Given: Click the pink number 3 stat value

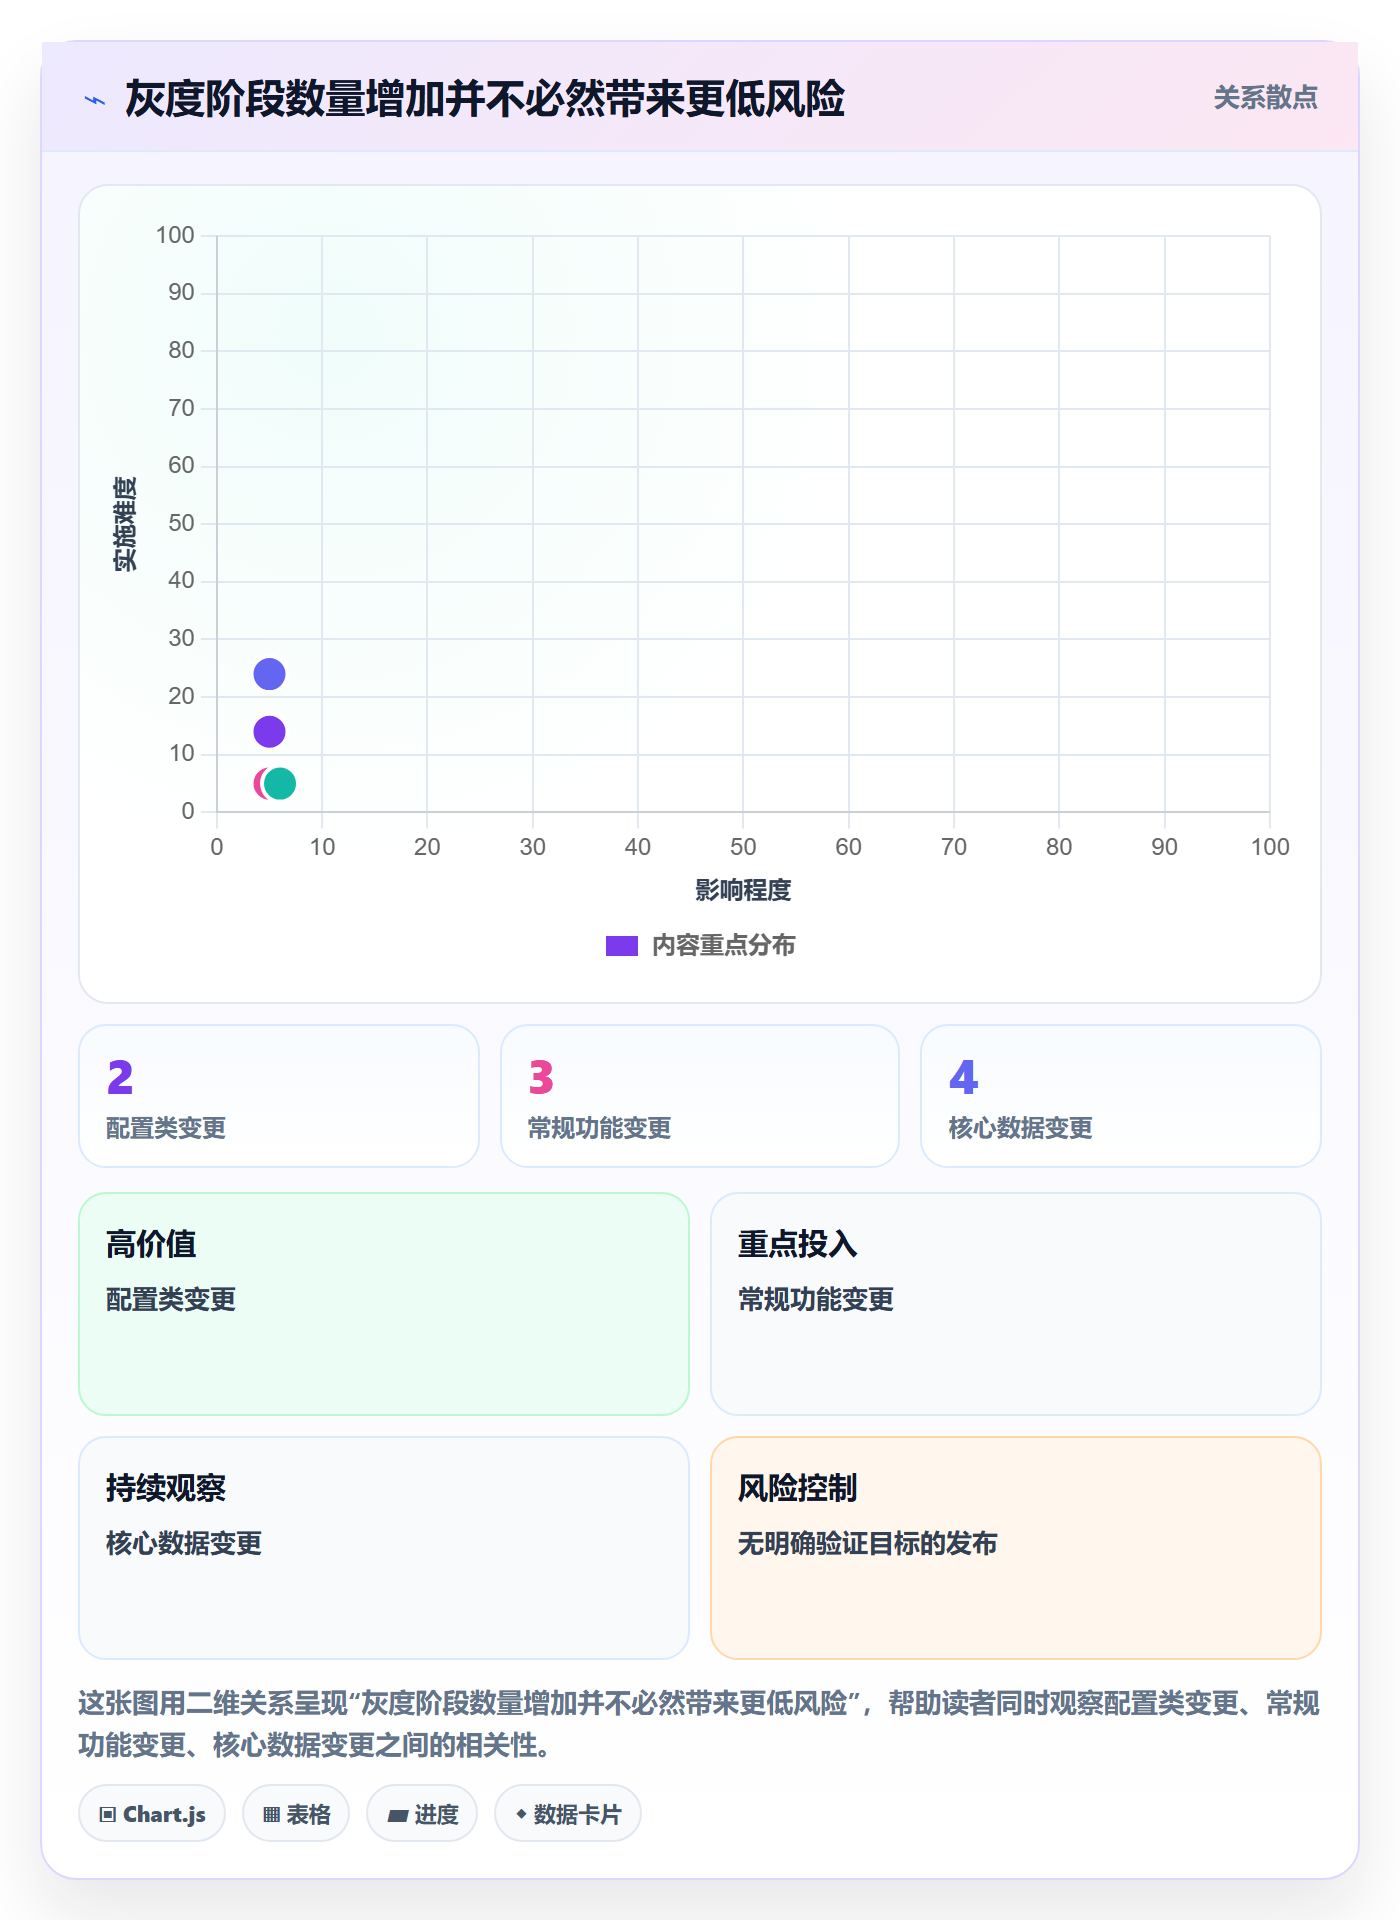Looking at the screenshot, I should point(541,1077).
